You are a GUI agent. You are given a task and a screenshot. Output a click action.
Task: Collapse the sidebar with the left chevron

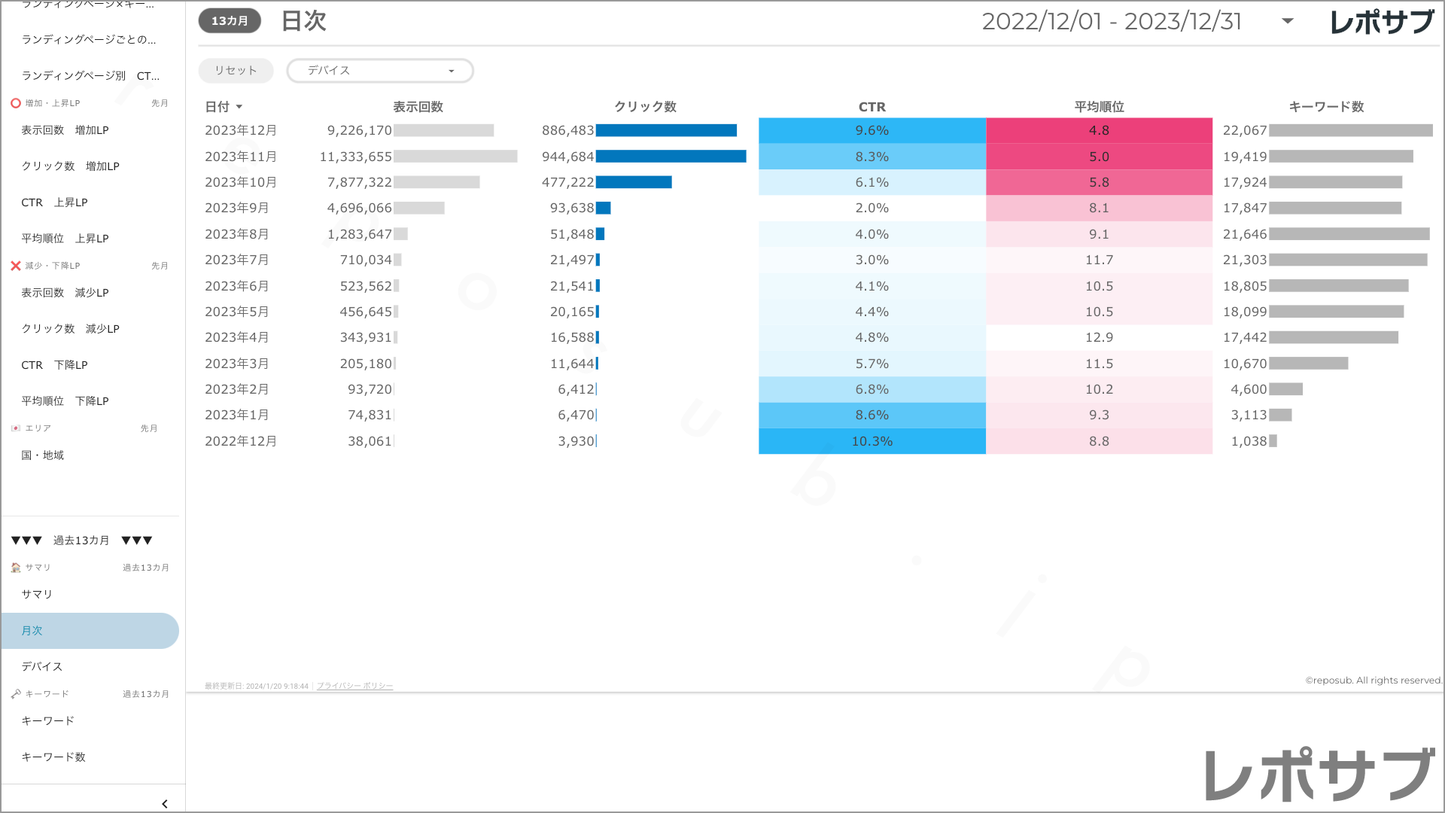(165, 803)
